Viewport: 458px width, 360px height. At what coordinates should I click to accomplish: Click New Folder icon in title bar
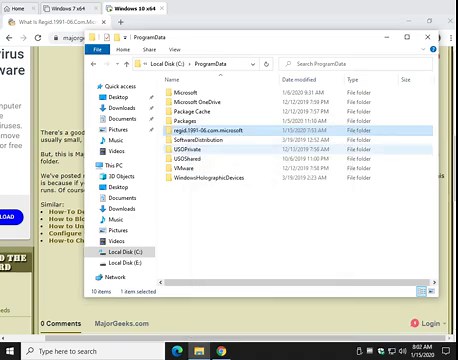tap(117, 37)
